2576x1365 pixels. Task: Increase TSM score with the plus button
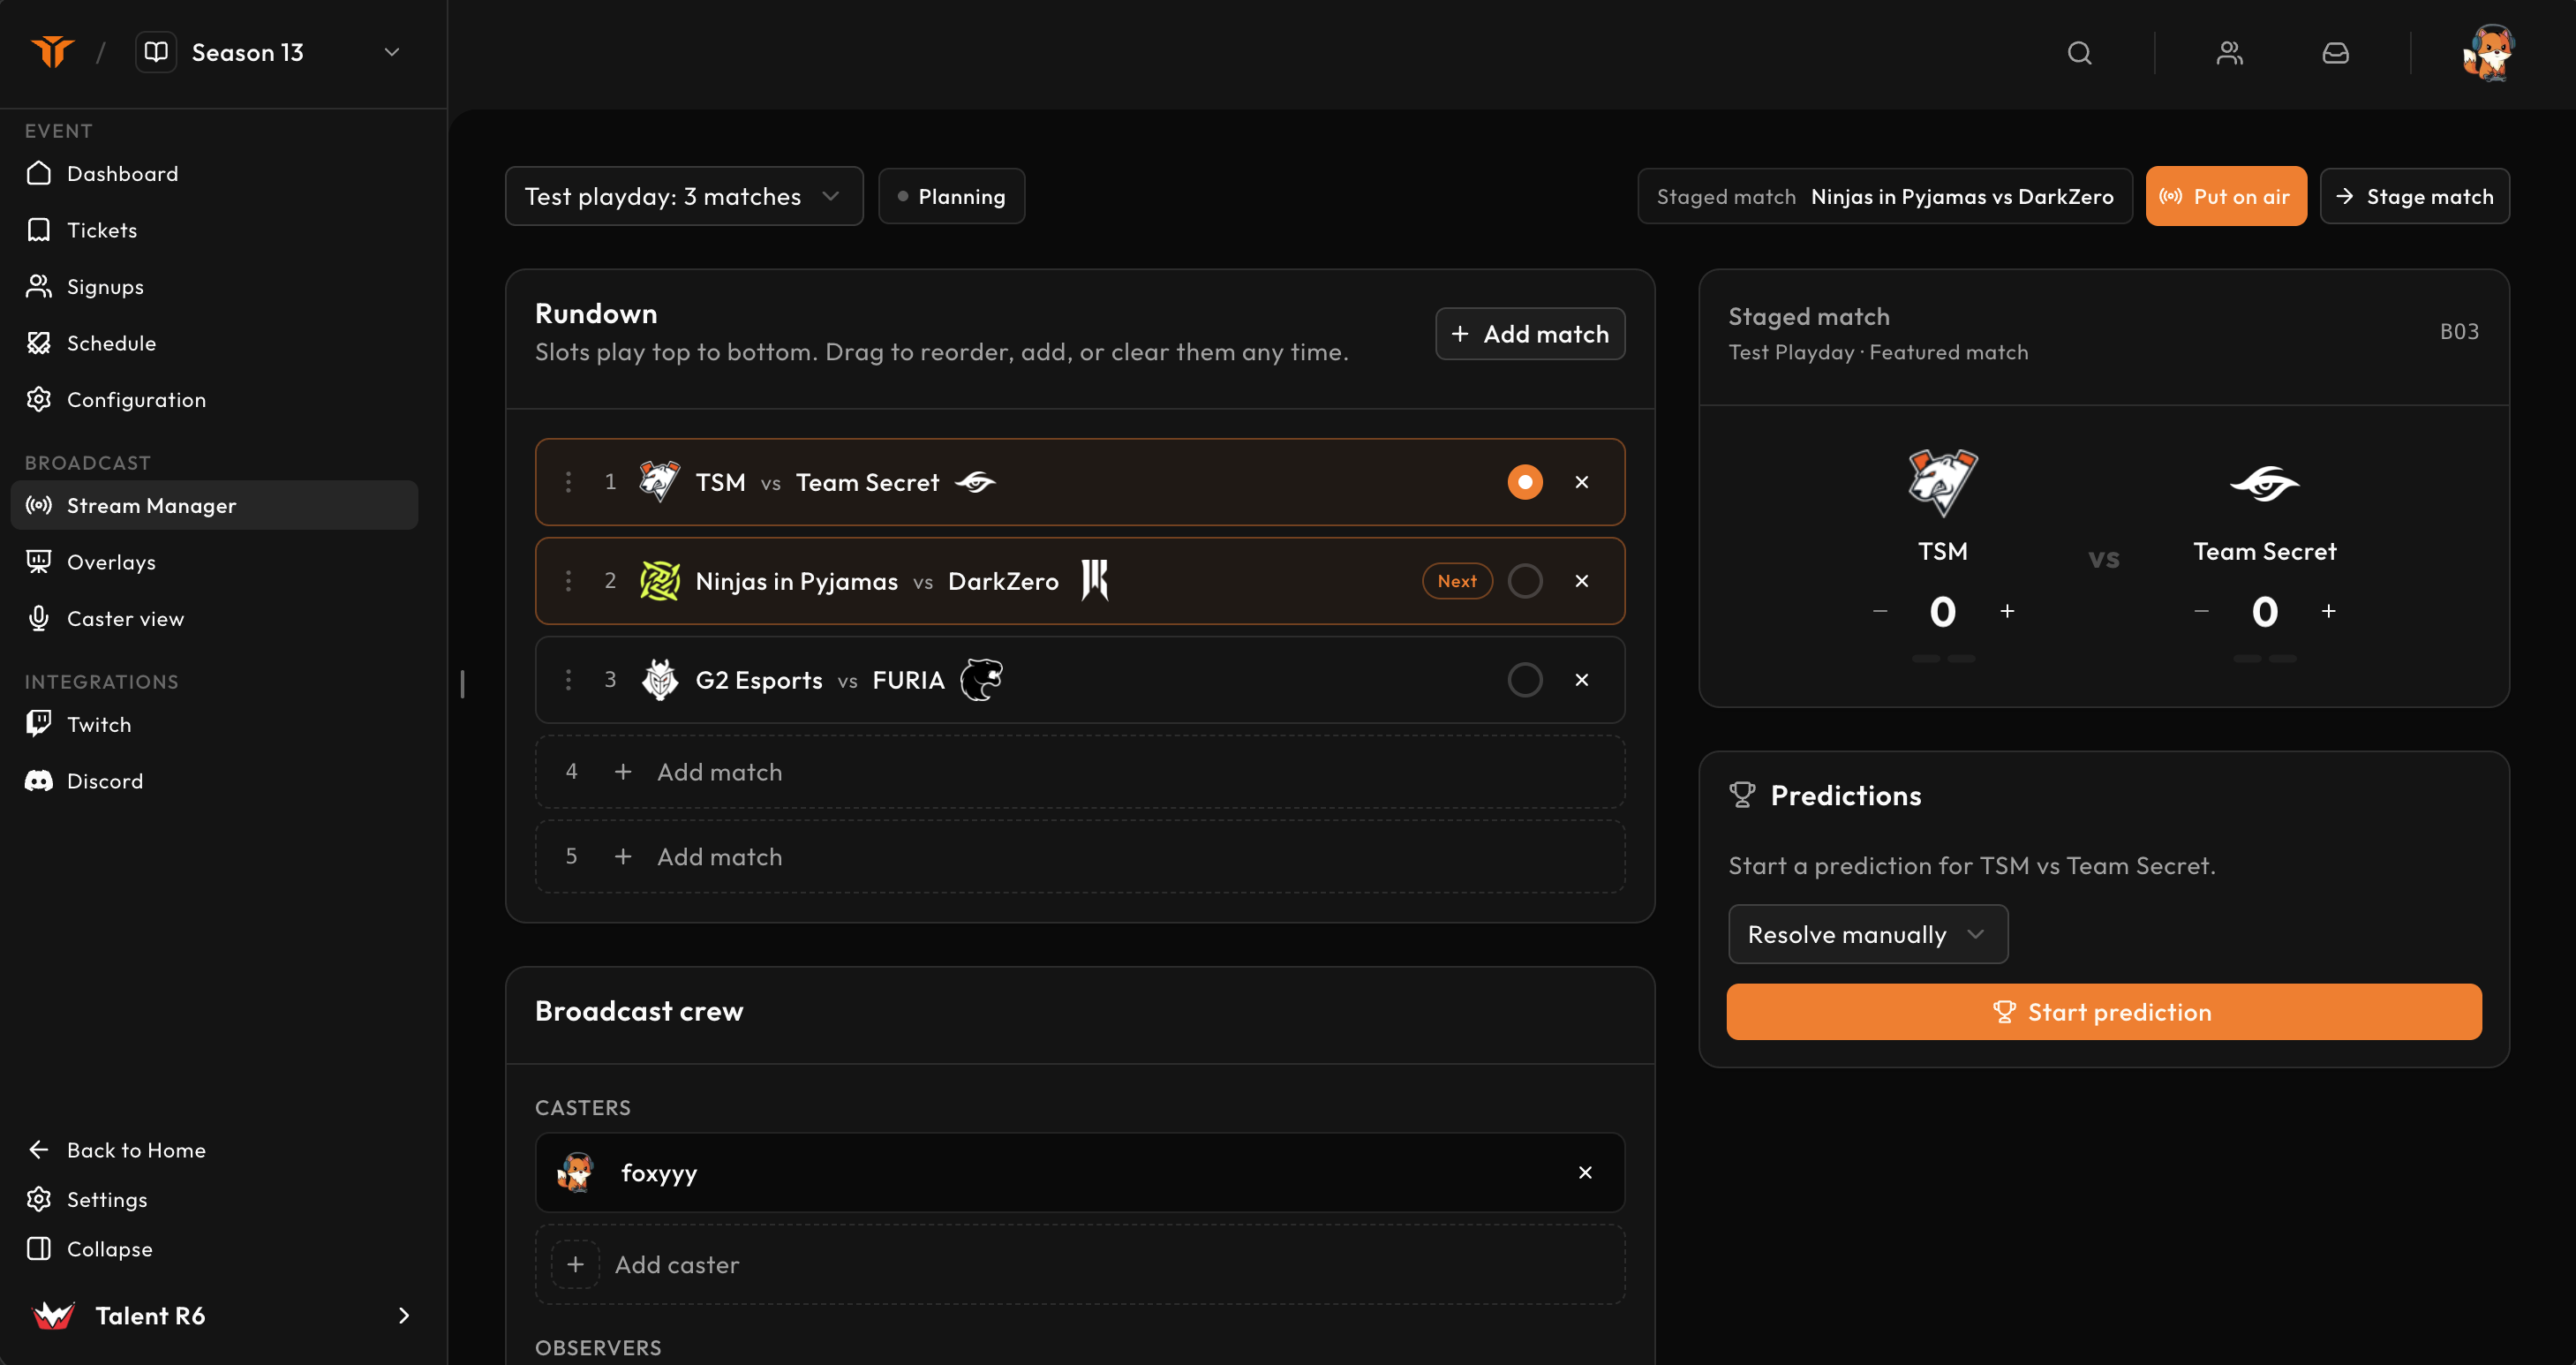[2006, 611]
